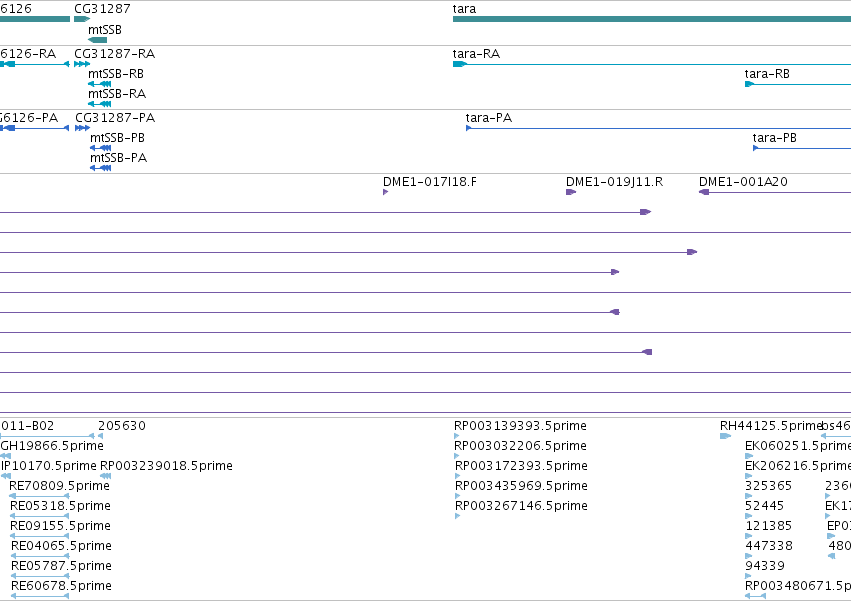This screenshot has width=851, height=601.
Task: Click the RE04065.5prime EST label
Action: click(x=61, y=546)
